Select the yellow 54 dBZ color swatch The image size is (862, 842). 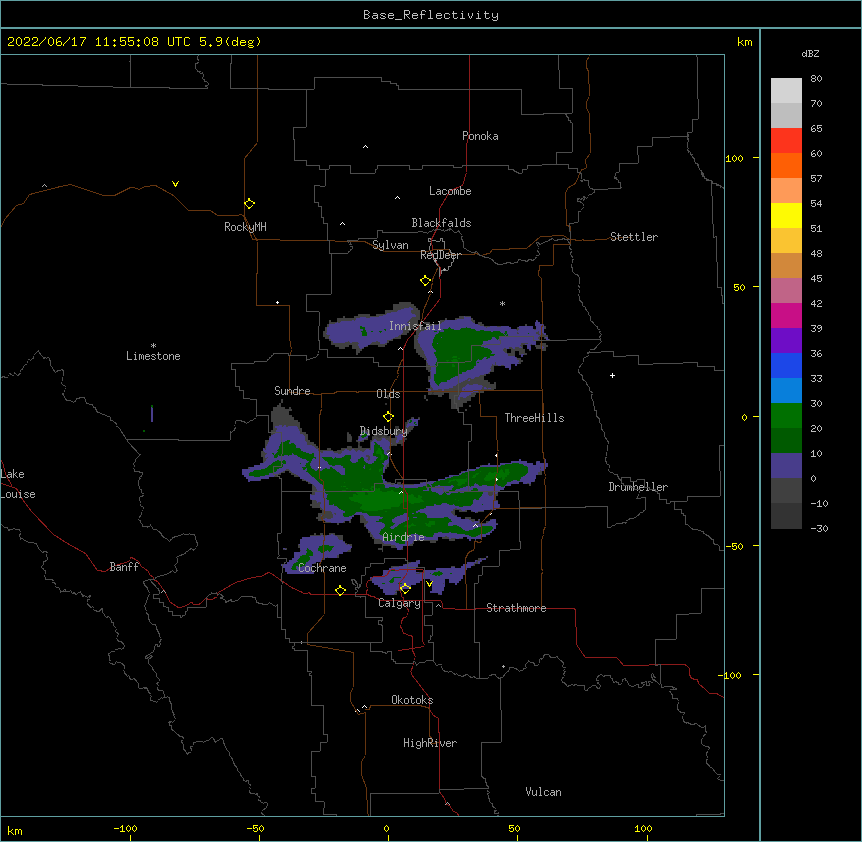coord(786,215)
